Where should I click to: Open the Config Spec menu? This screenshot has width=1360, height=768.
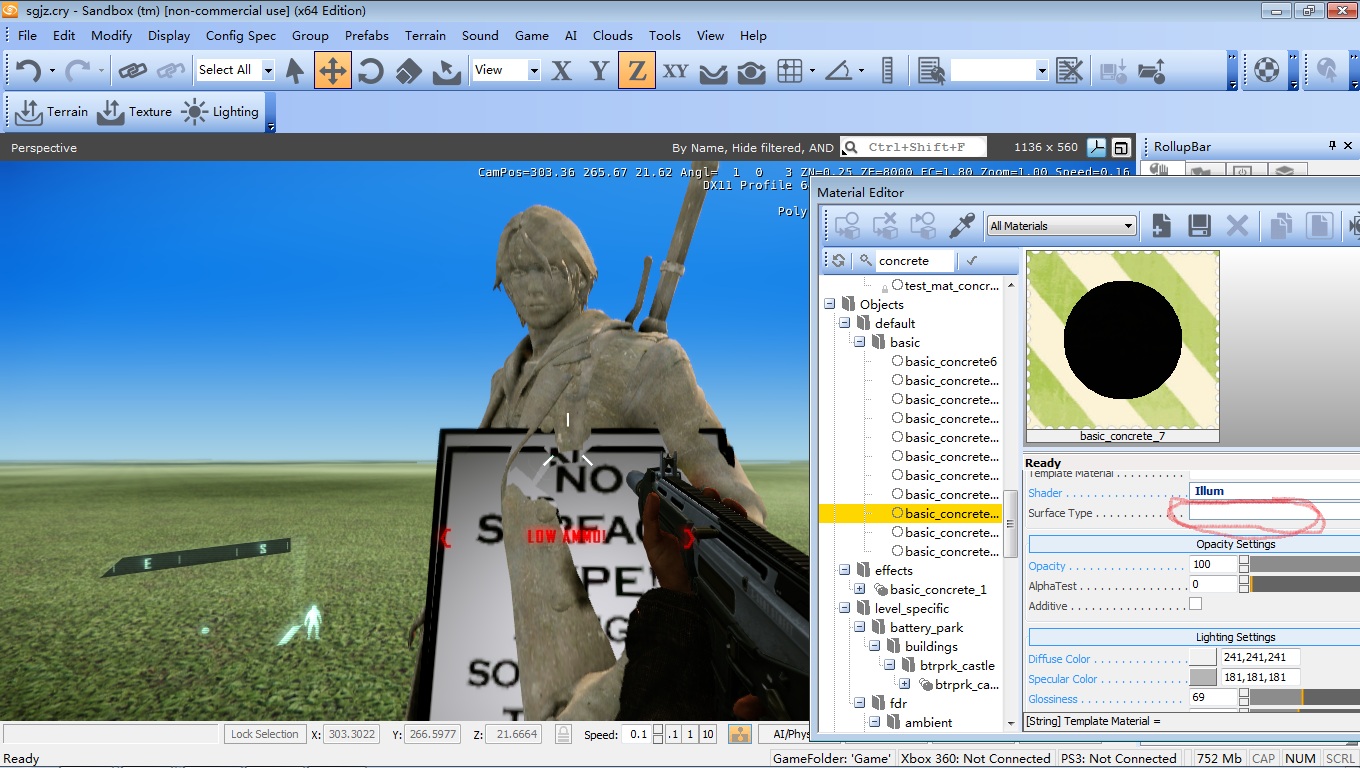pos(240,35)
